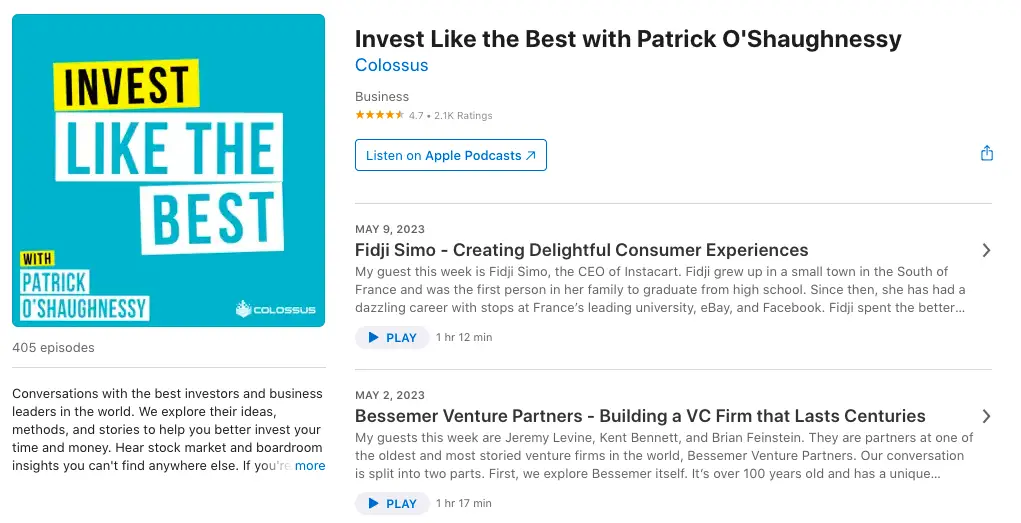Select the Business category label
This screenshot has height=523, width=1021.
tap(382, 96)
